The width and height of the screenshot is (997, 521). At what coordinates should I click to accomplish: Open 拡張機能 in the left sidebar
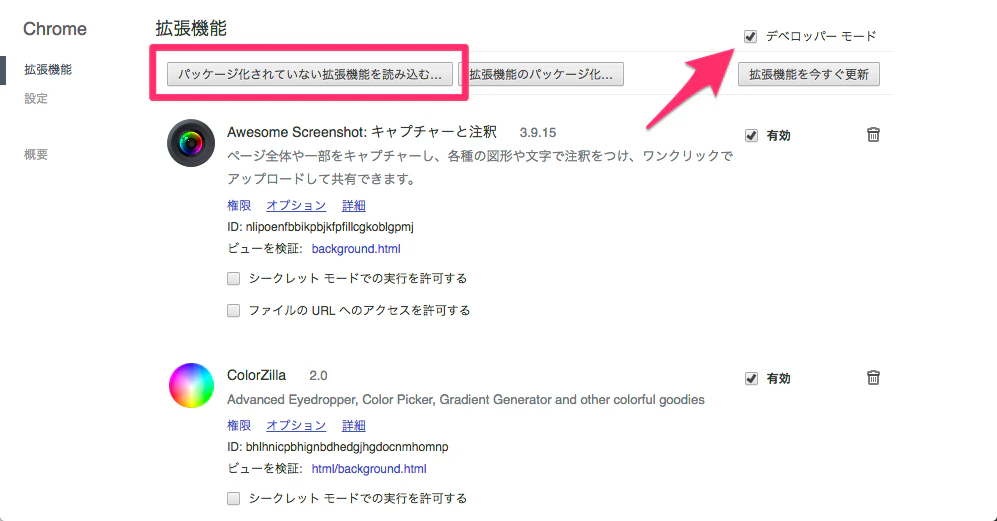(48, 70)
